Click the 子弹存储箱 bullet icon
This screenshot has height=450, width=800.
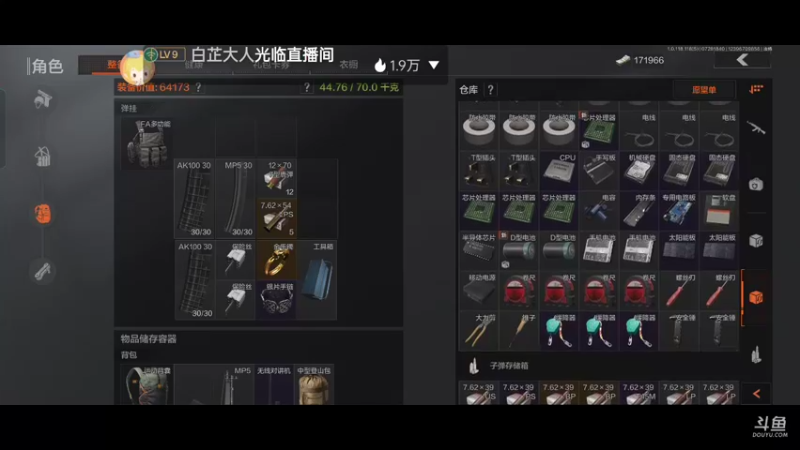click(474, 366)
